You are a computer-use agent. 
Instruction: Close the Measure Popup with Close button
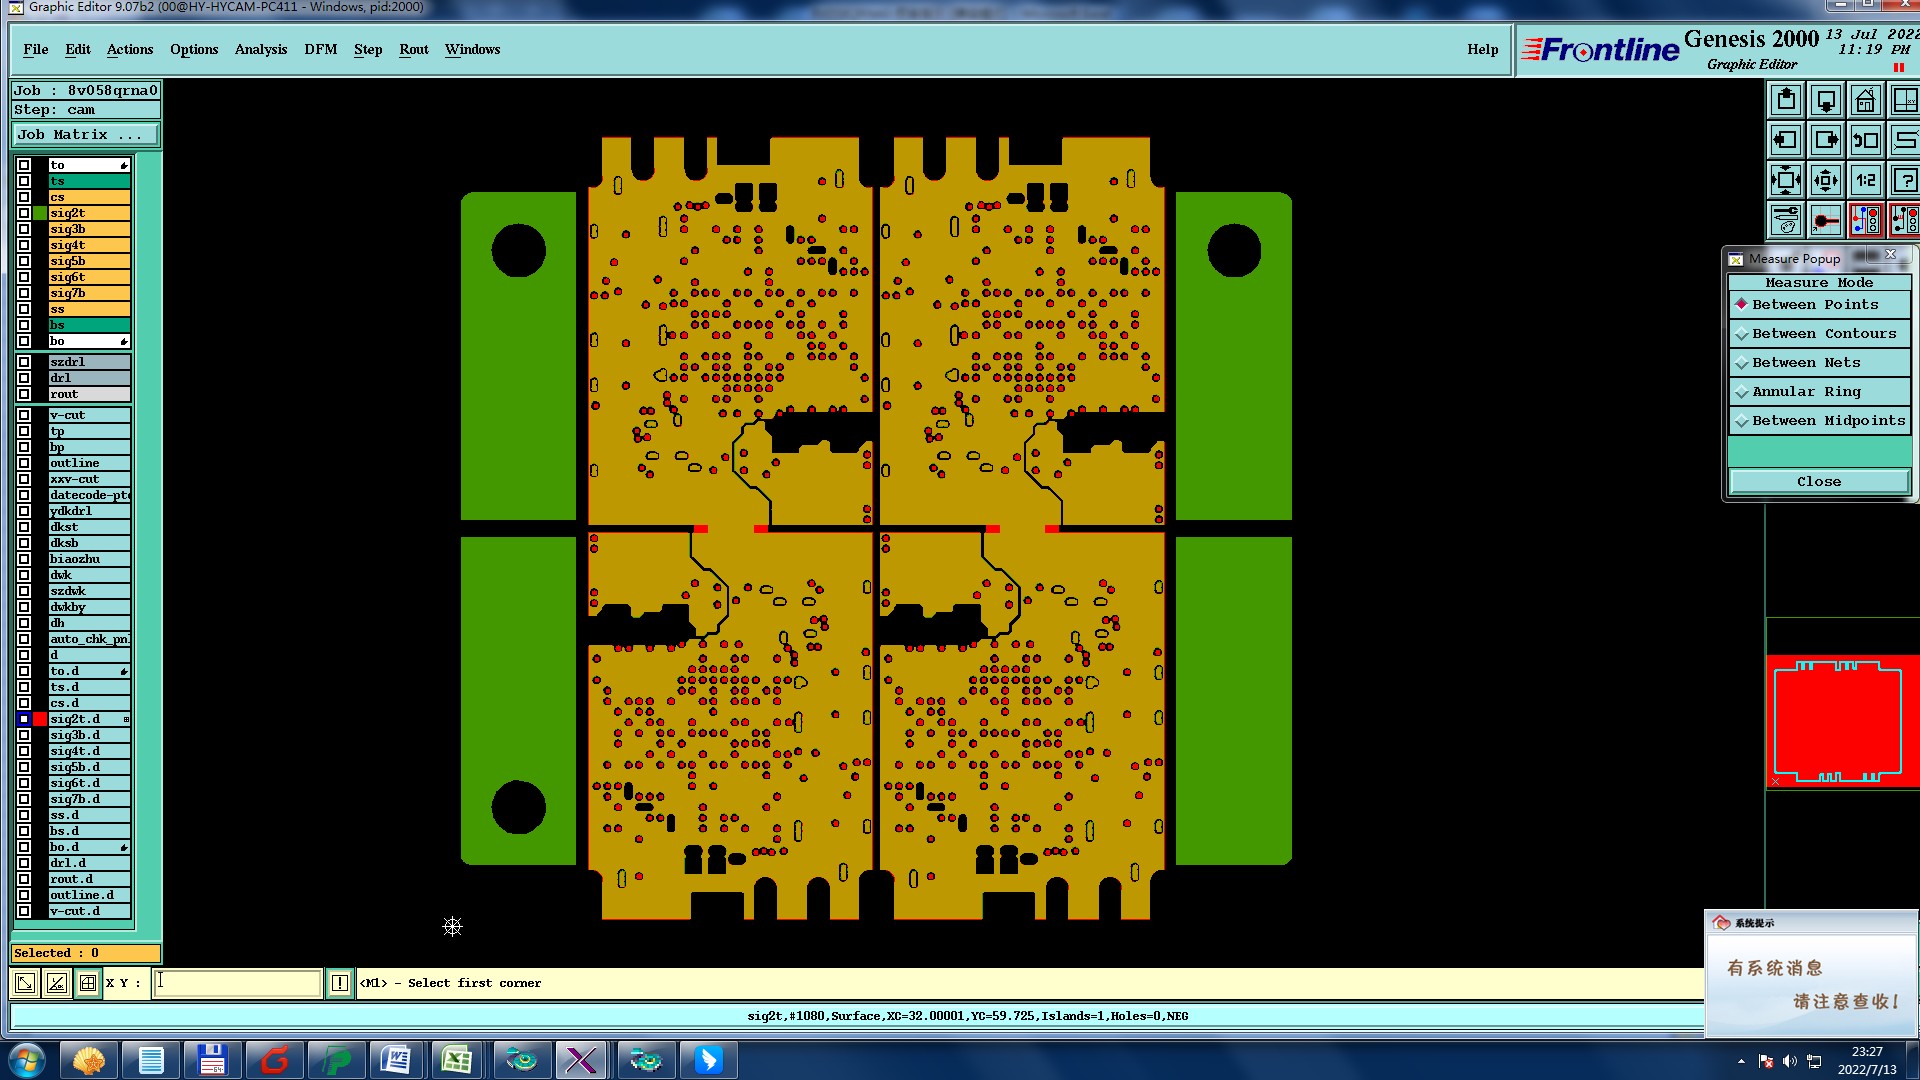pyautogui.click(x=1818, y=482)
